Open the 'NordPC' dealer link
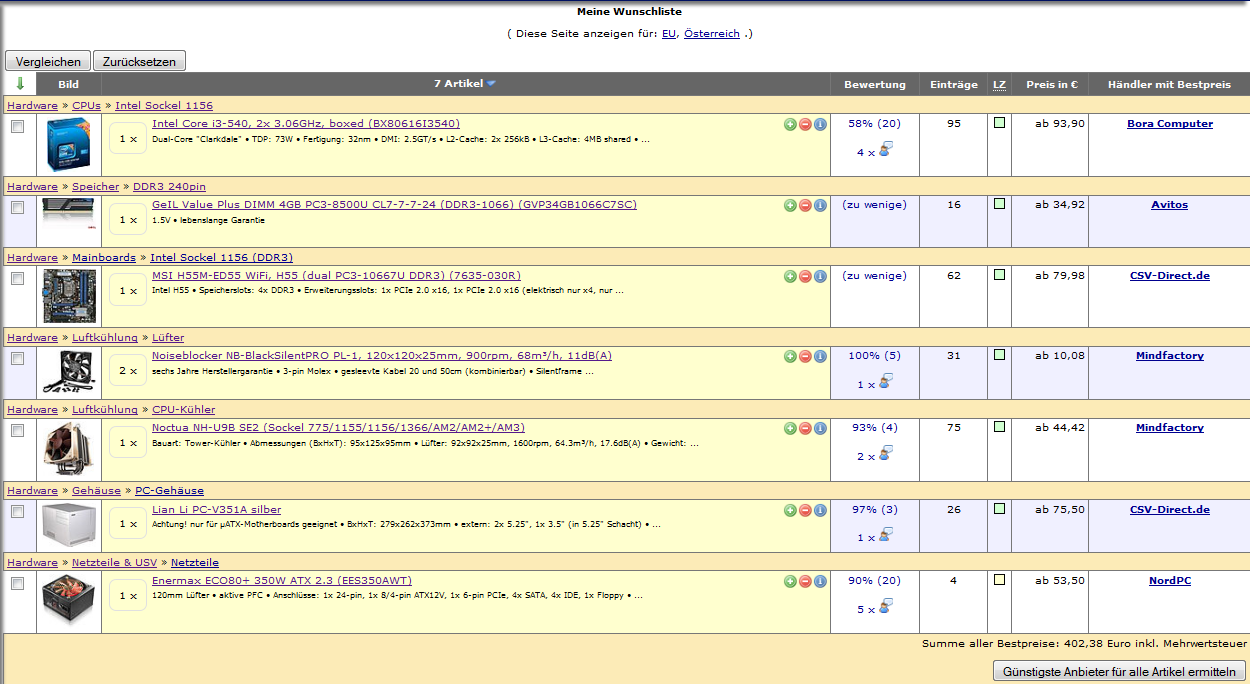The width and height of the screenshot is (1250, 684). pos(1169,581)
